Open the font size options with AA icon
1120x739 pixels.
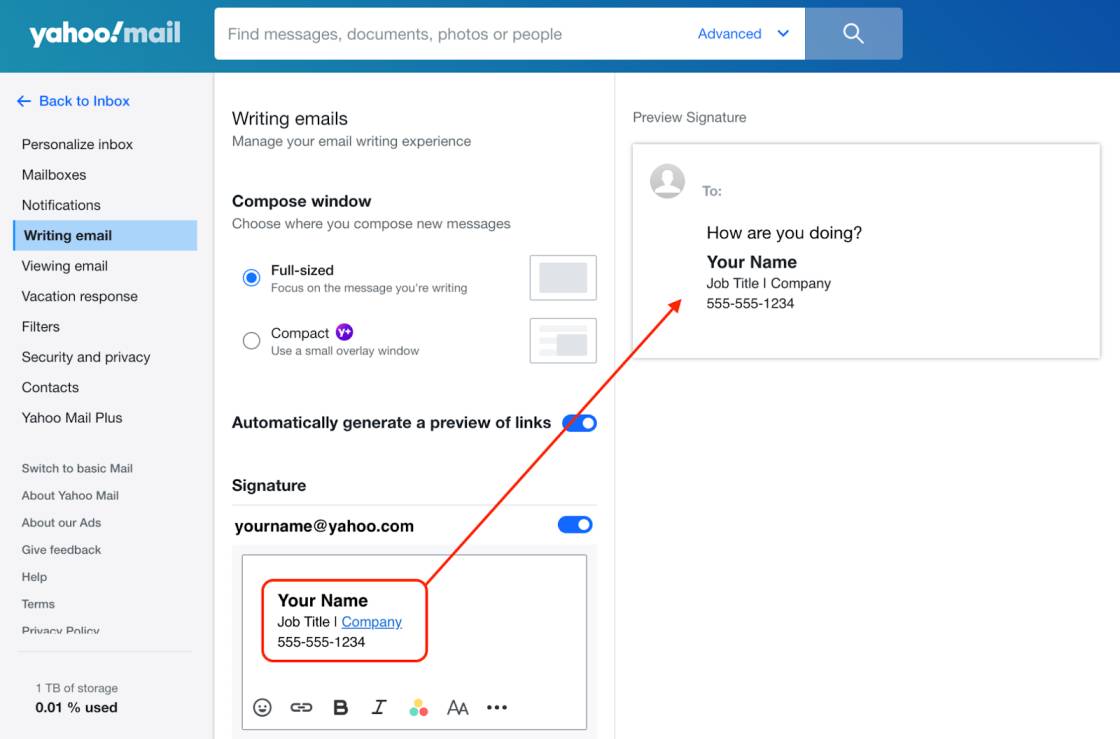(458, 707)
